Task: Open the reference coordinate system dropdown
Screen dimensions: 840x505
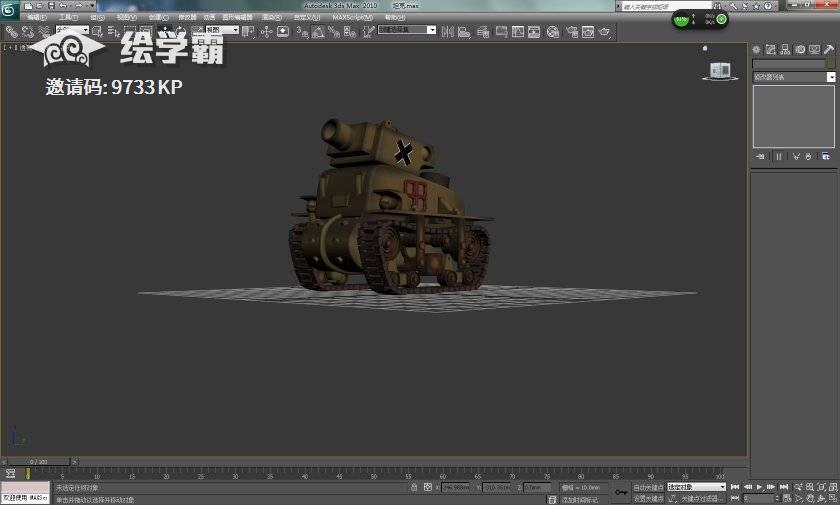Action: click(222, 30)
